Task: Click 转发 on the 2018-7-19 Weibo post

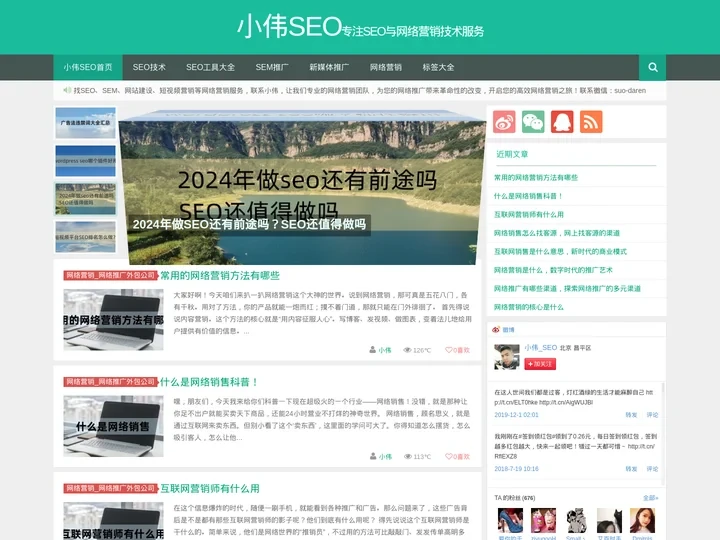Action: (631, 469)
